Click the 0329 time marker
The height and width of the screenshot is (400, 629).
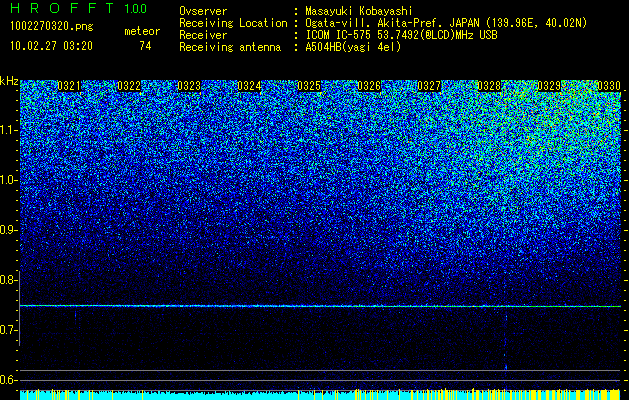[x=549, y=86]
